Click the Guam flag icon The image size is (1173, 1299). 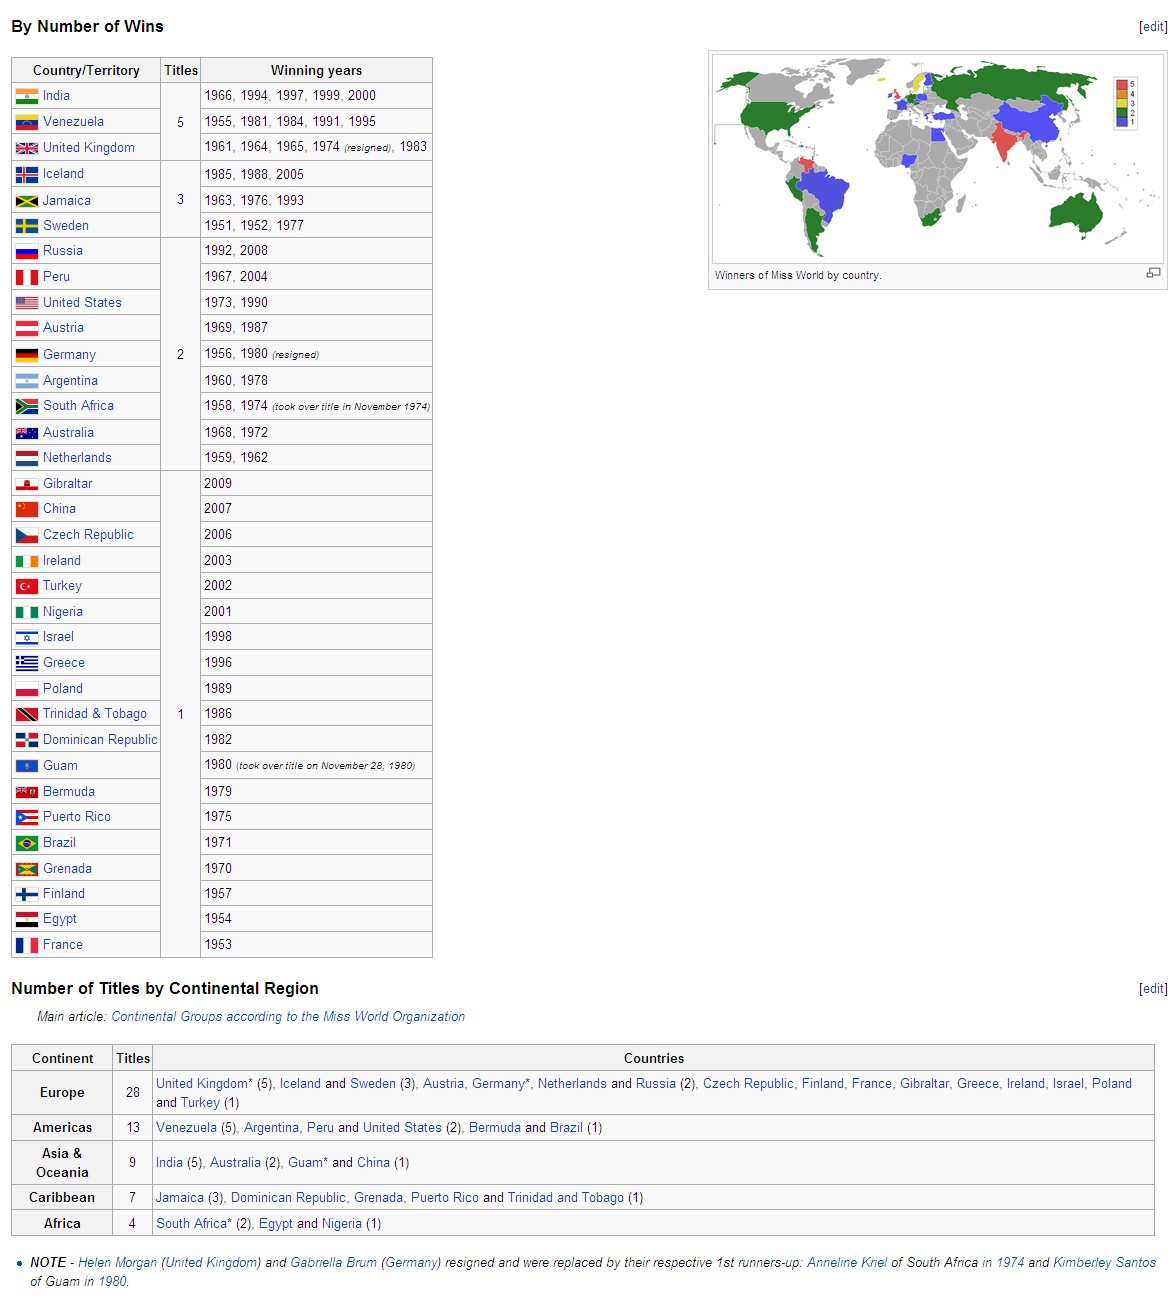(27, 766)
